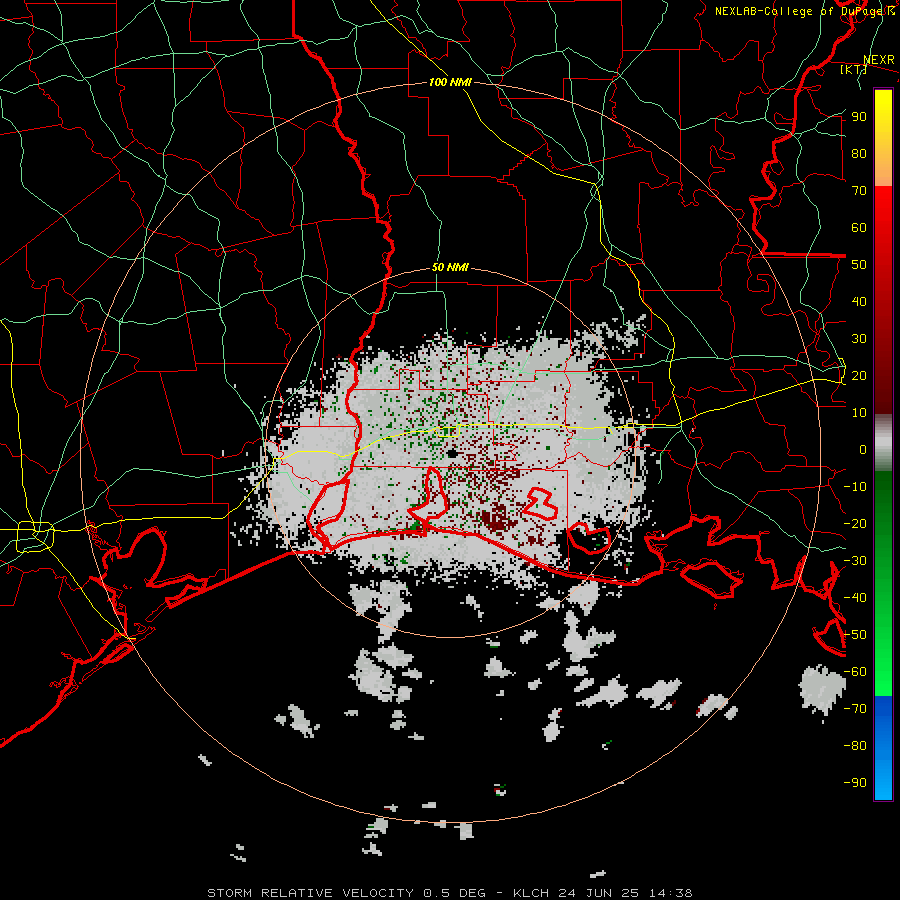Click the -40 value on the velocity scale
Screen dimensions: 900x900
tap(855, 598)
